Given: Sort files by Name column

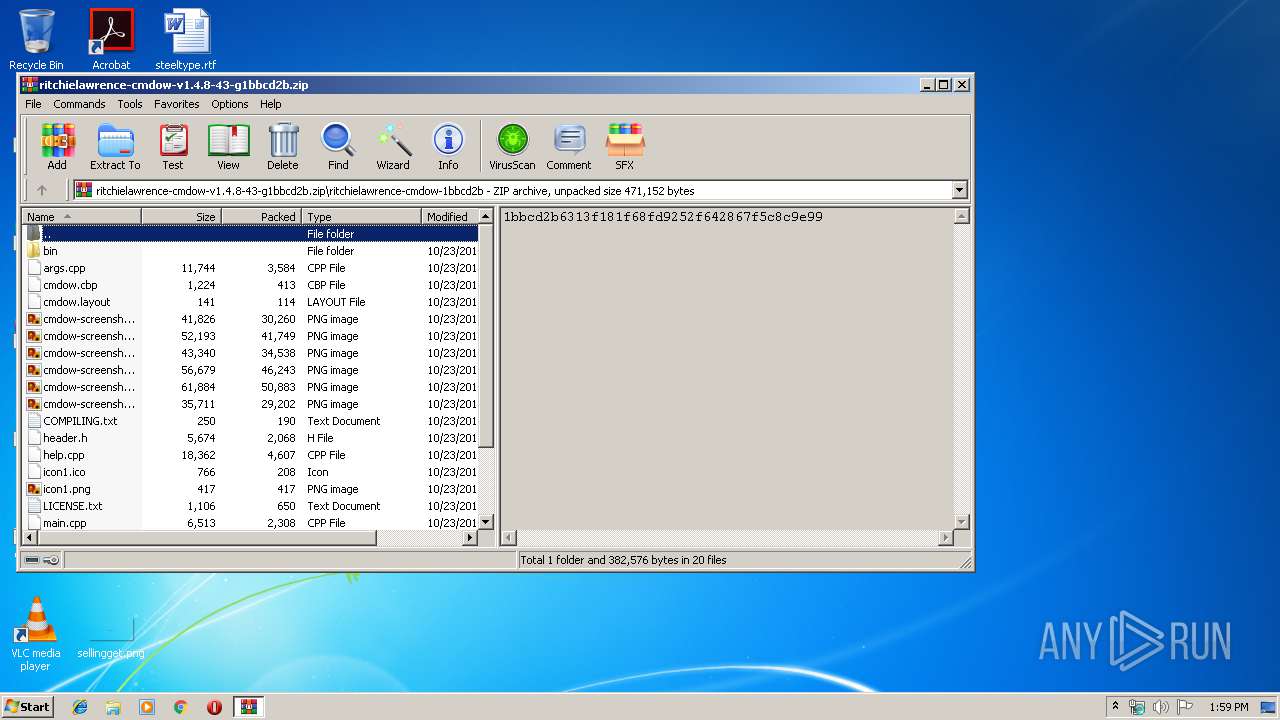Looking at the screenshot, I should click(82, 216).
